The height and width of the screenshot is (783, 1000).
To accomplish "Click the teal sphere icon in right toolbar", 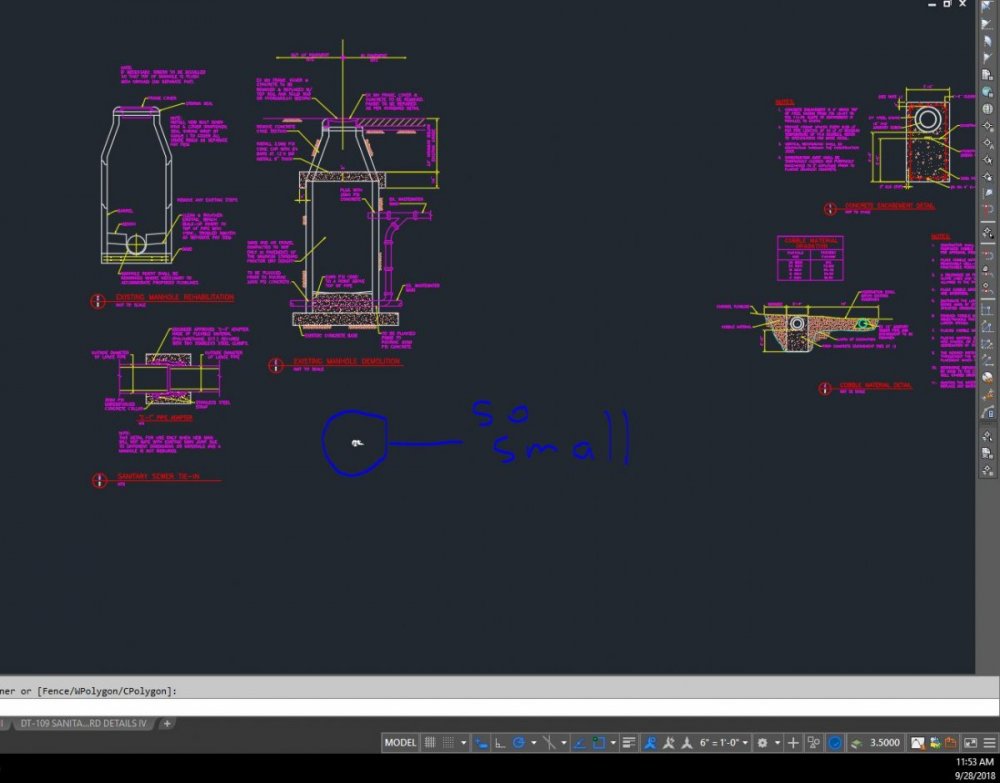I will click(x=987, y=92).
